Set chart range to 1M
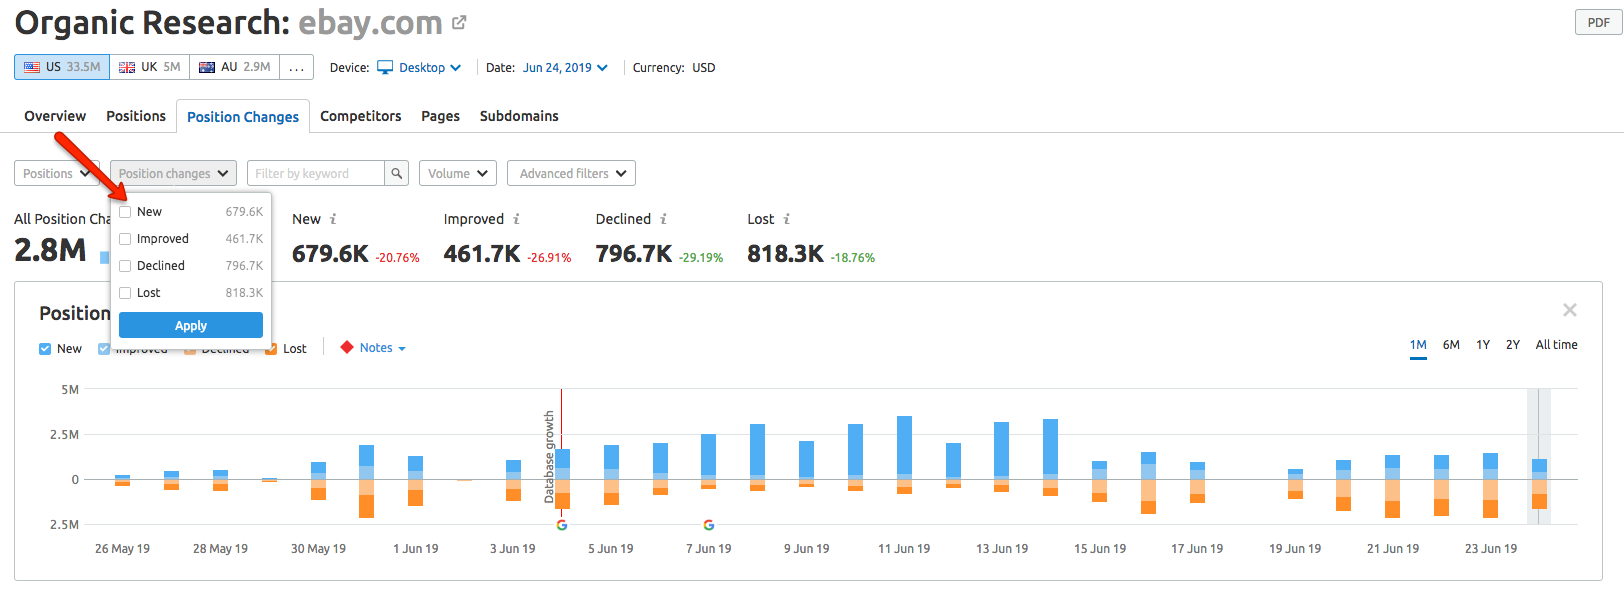Screen dimensions: 1624x592 (1418, 345)
